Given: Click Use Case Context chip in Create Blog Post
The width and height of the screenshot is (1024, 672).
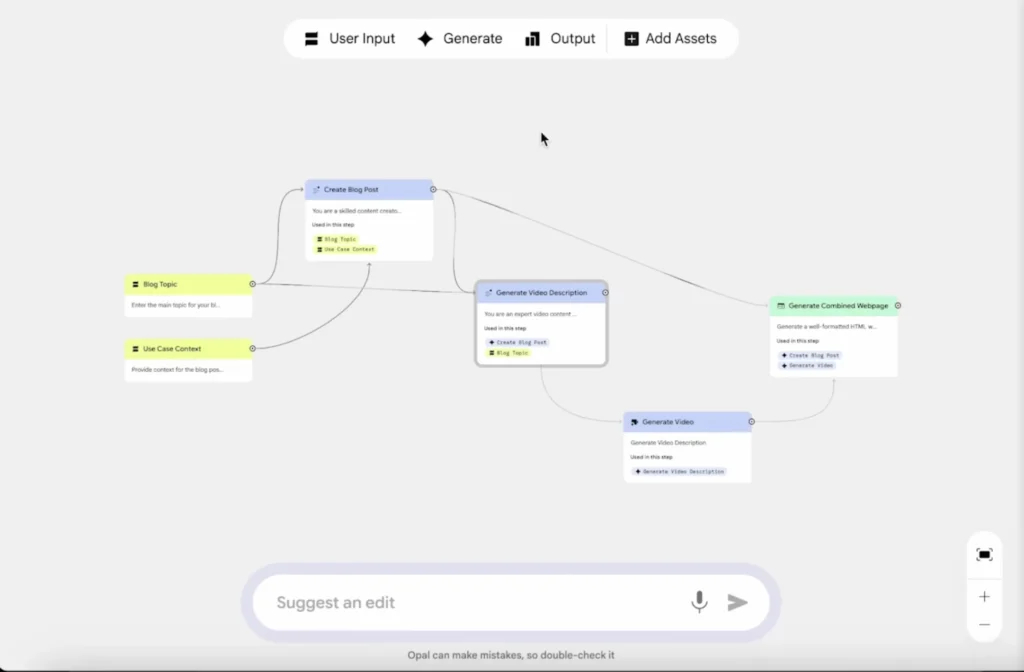Looking at the screenshot, I should [345, 249].
